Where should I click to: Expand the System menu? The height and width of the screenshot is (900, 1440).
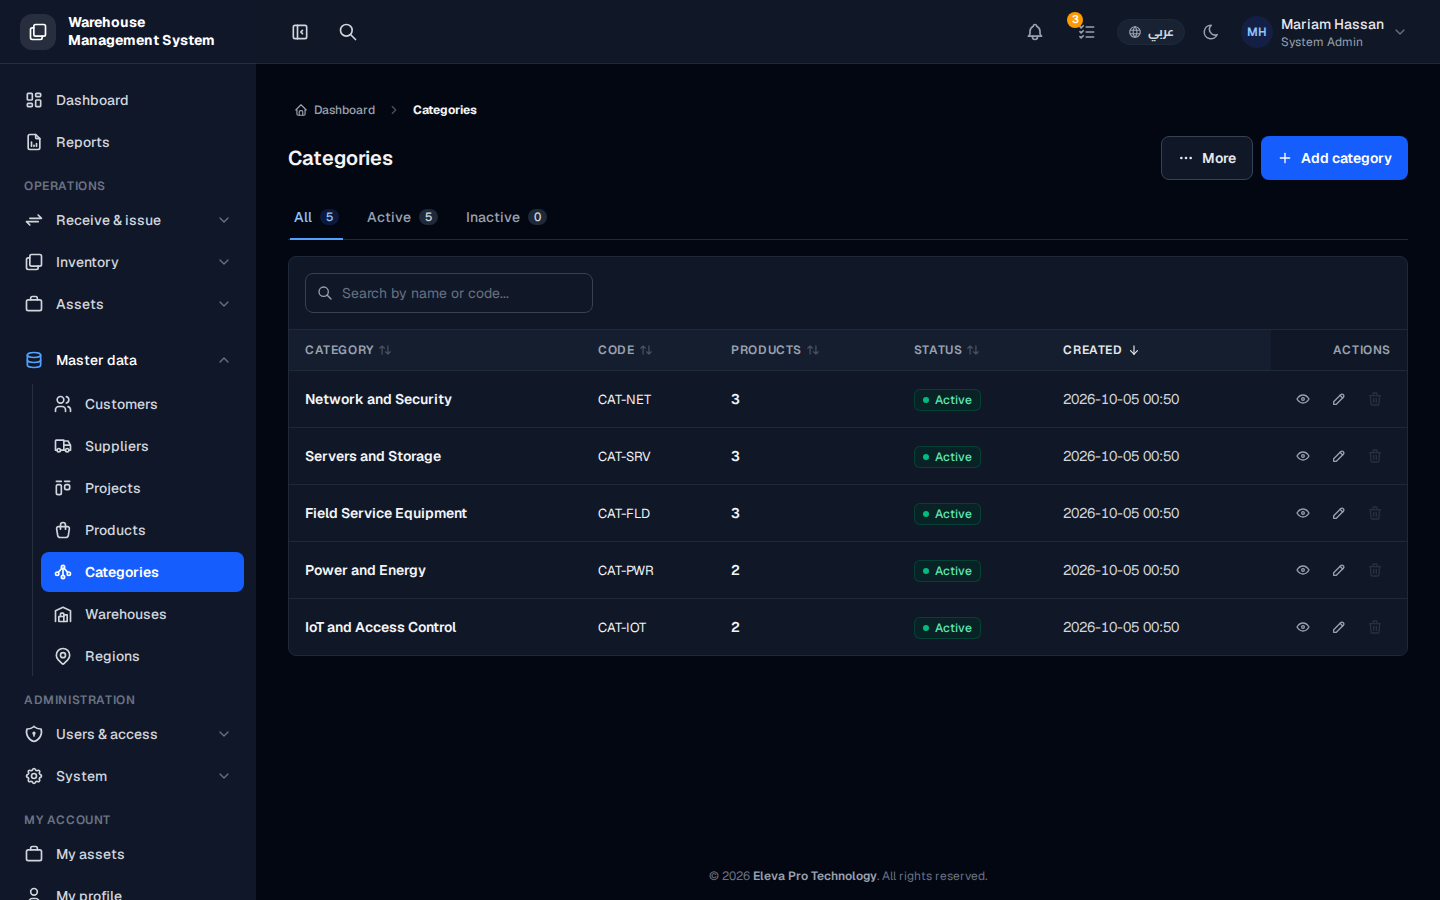pyautogui.click(x=128, y=776)
